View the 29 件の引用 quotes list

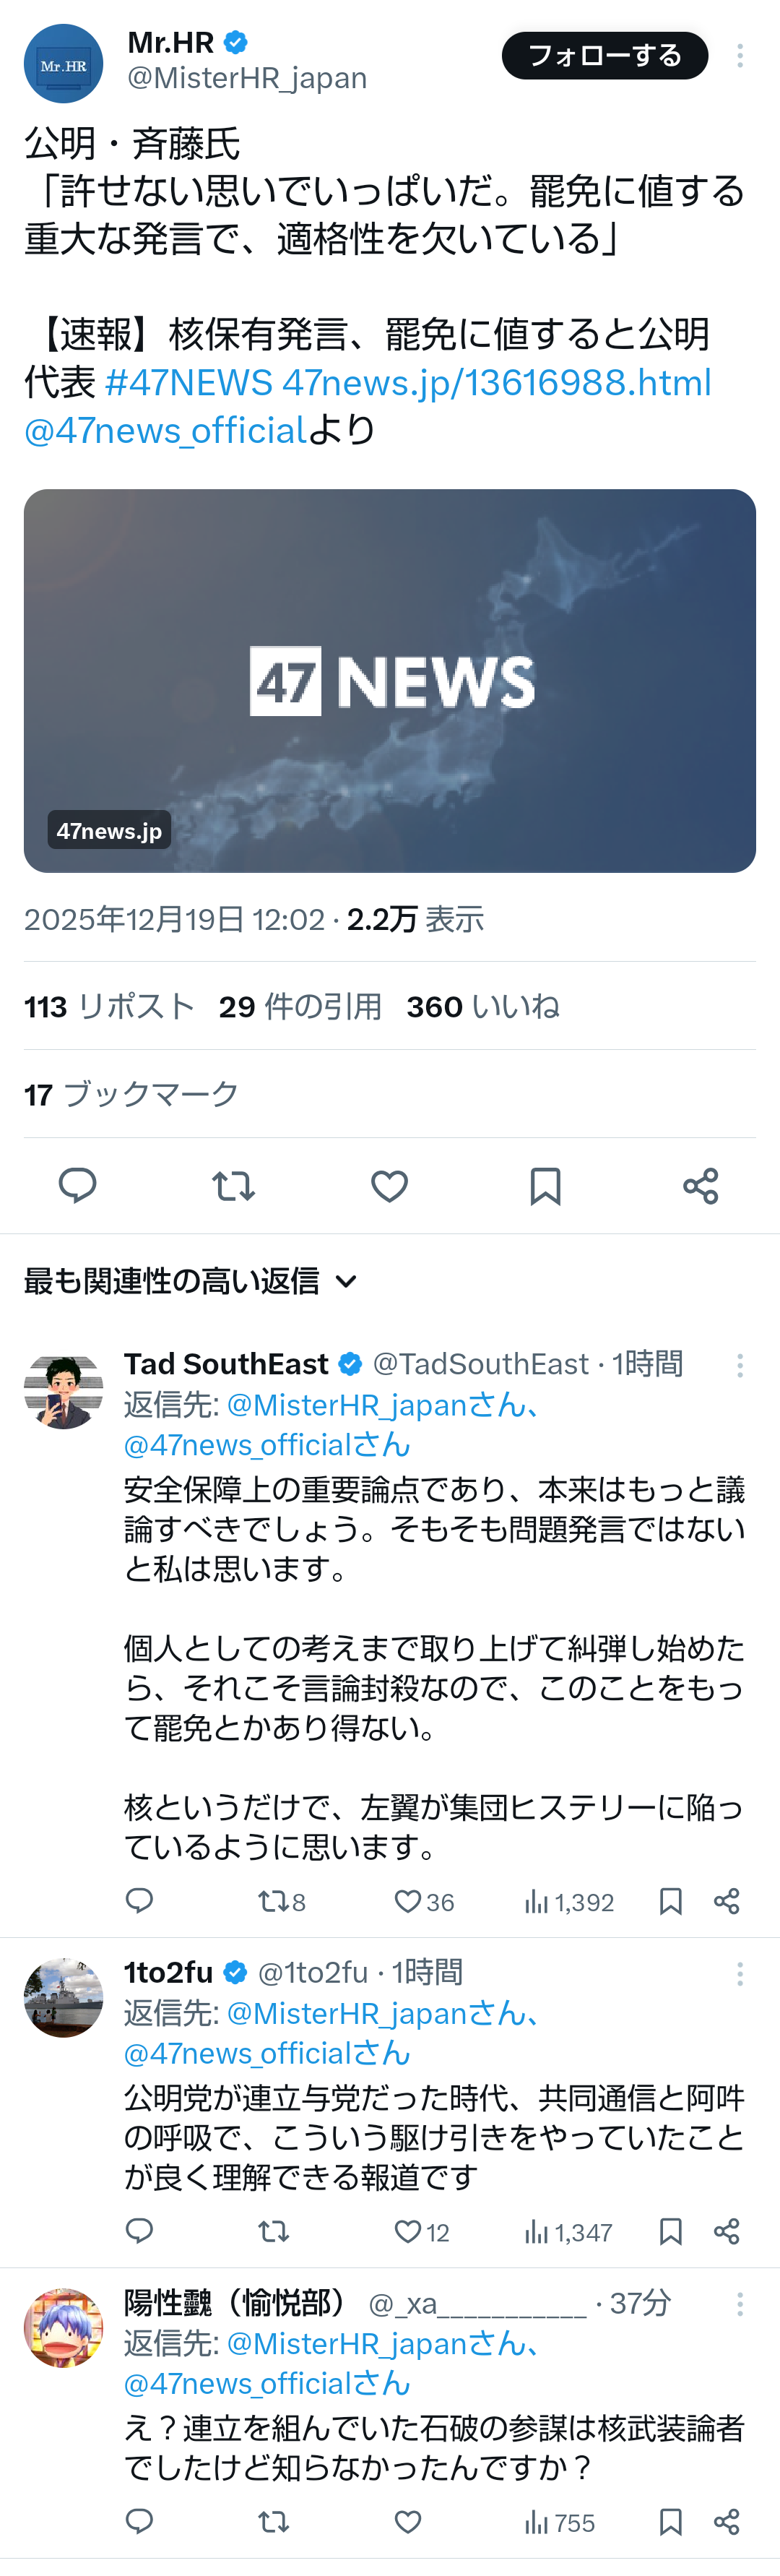click(x=300, y=1006)
